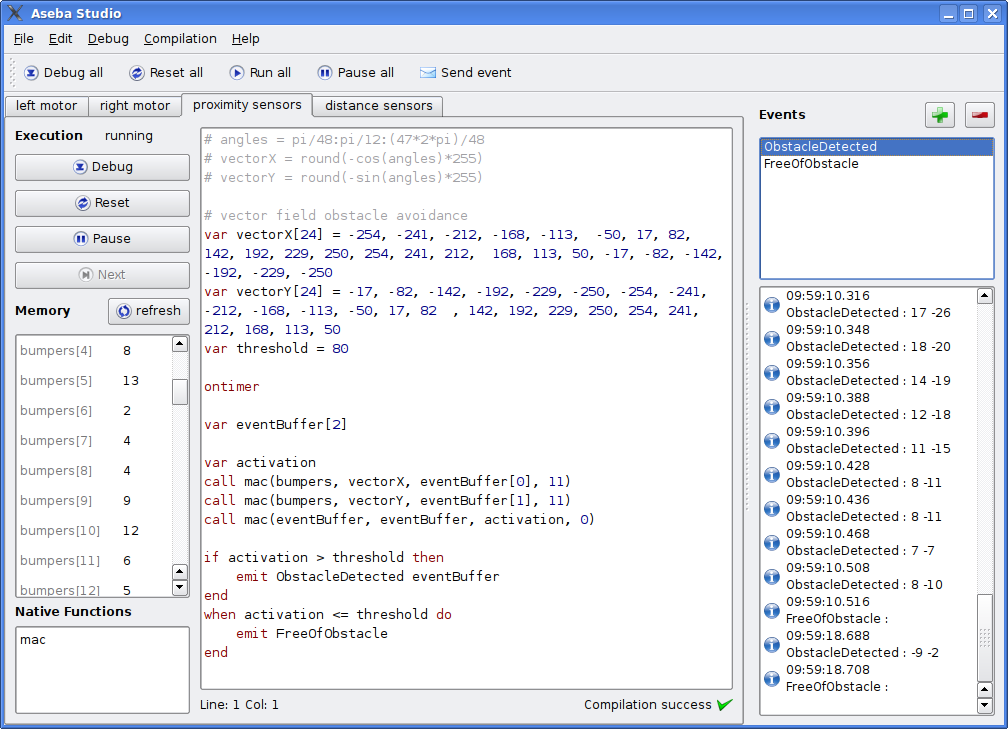1008x729 pixels.
Task: Click the info icon of 09:59:10.396 event
Action: click(772, 440)
